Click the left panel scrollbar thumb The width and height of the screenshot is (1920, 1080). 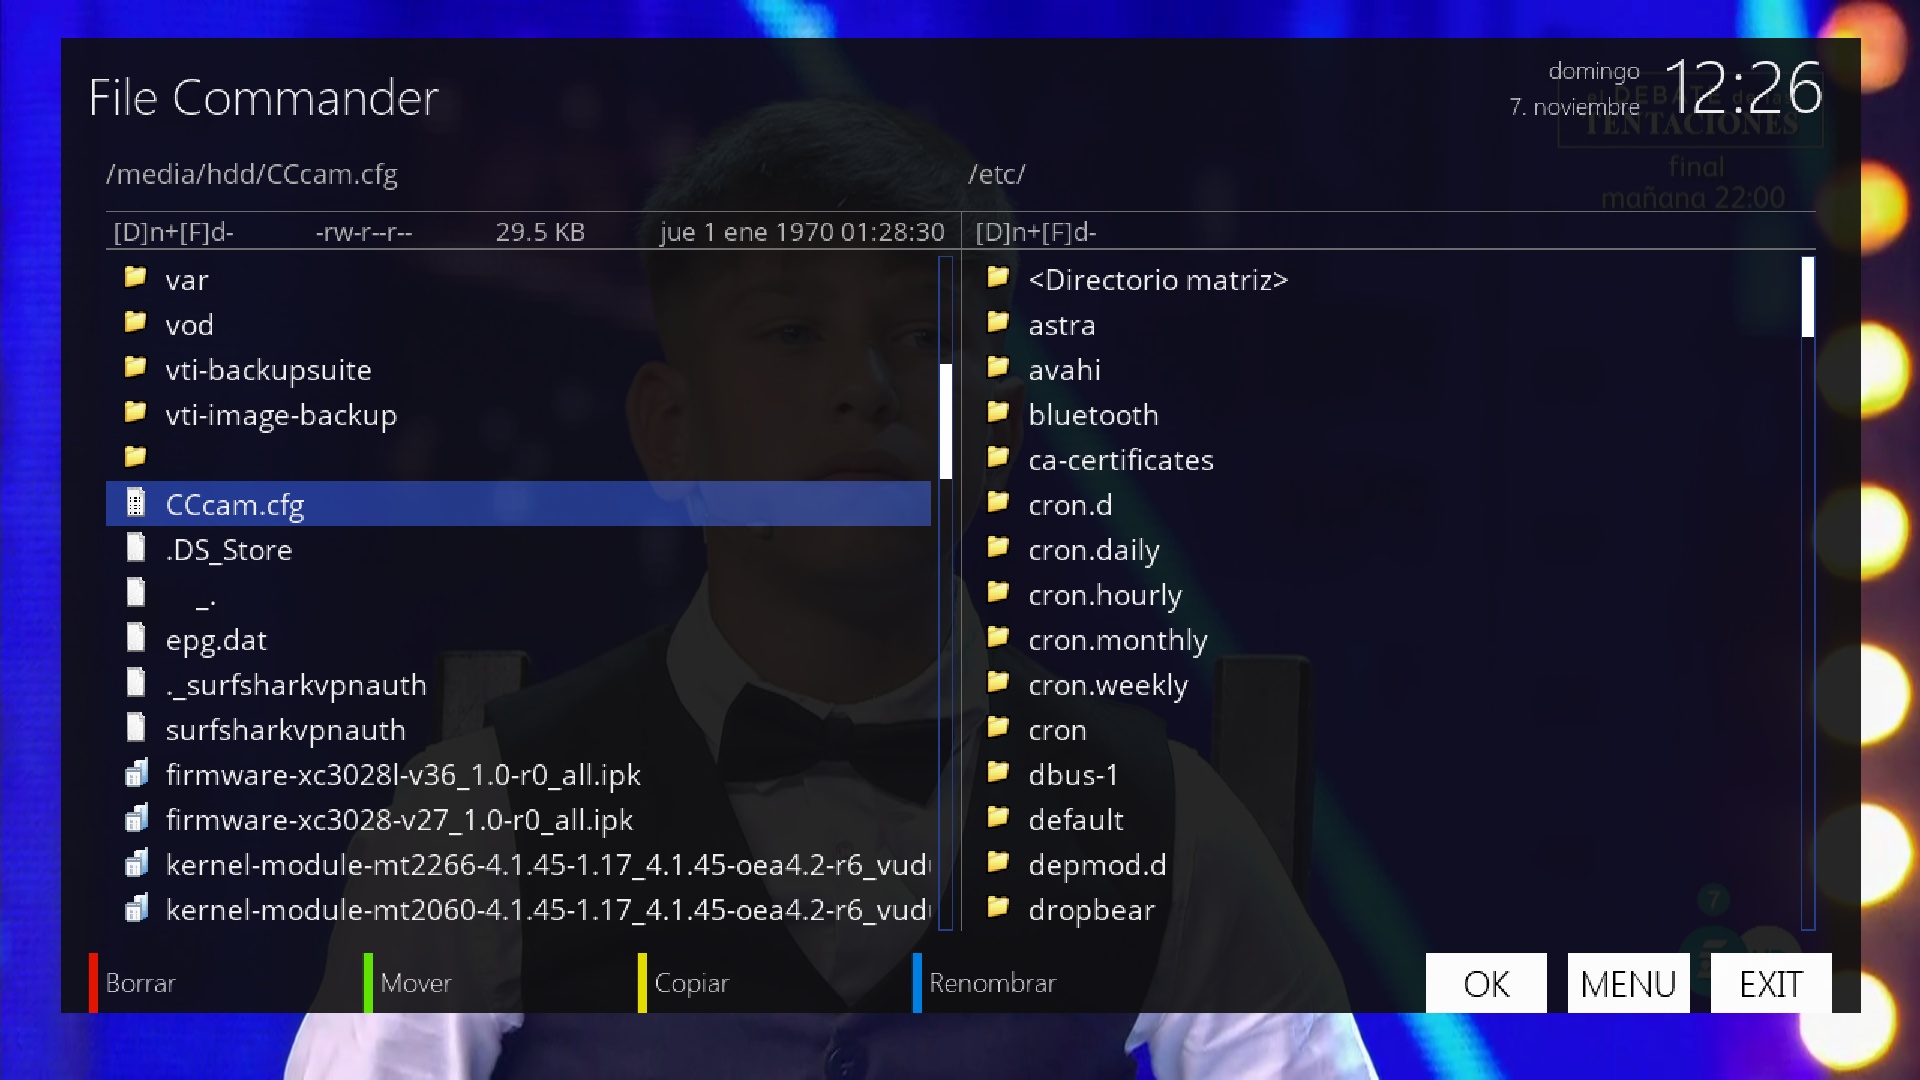(x=945, y=420)
